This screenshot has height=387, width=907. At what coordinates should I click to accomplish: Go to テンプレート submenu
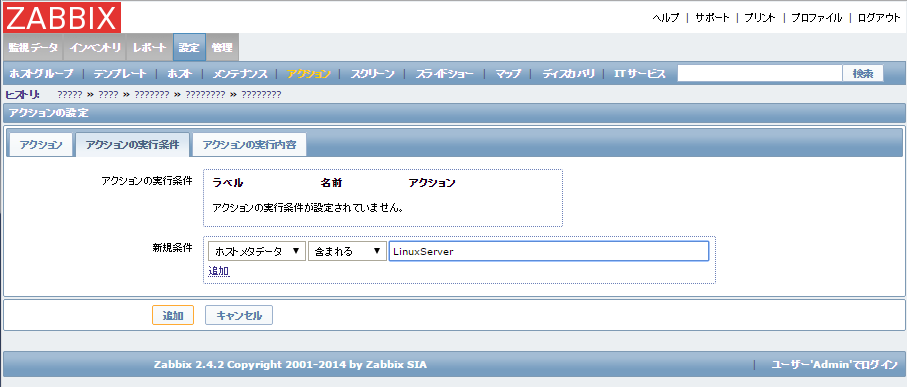pos(120,73)
